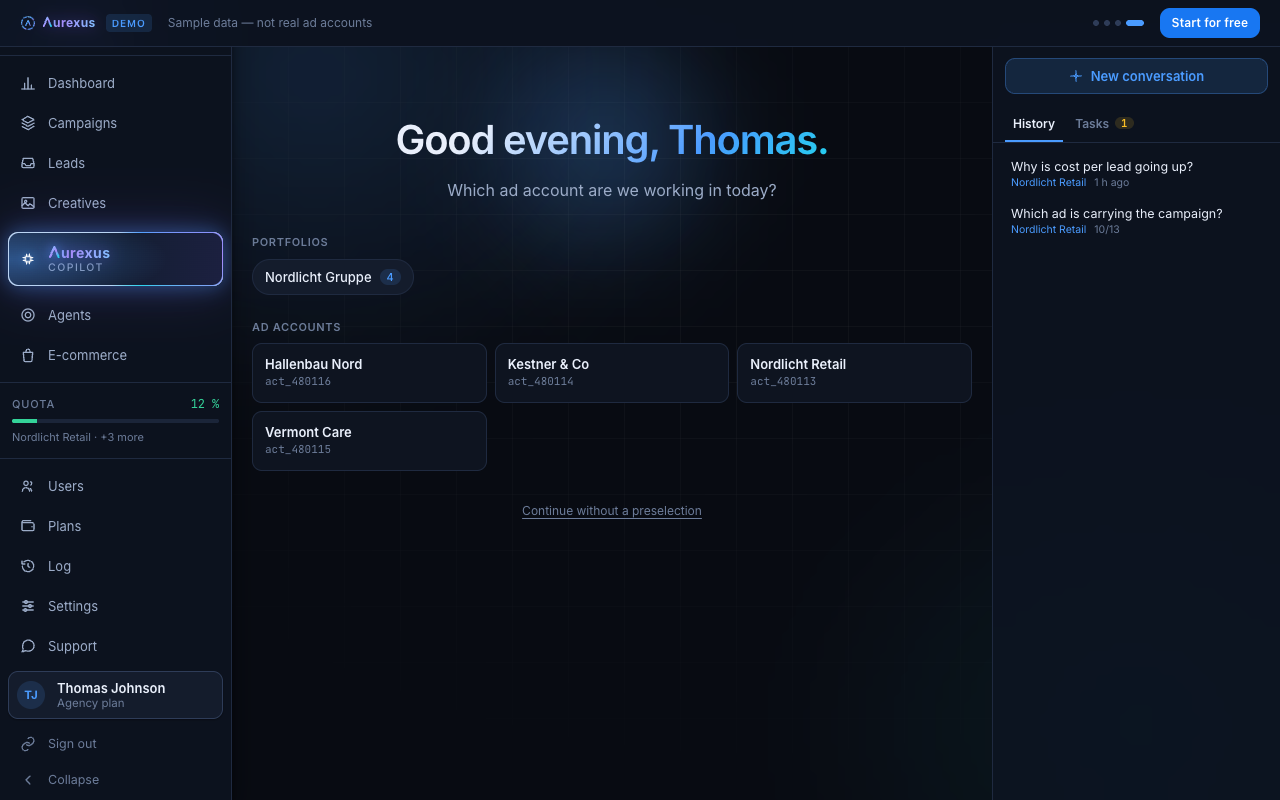
Task: Select the Hallenbau Nord ad account
Action: (369, 373)
